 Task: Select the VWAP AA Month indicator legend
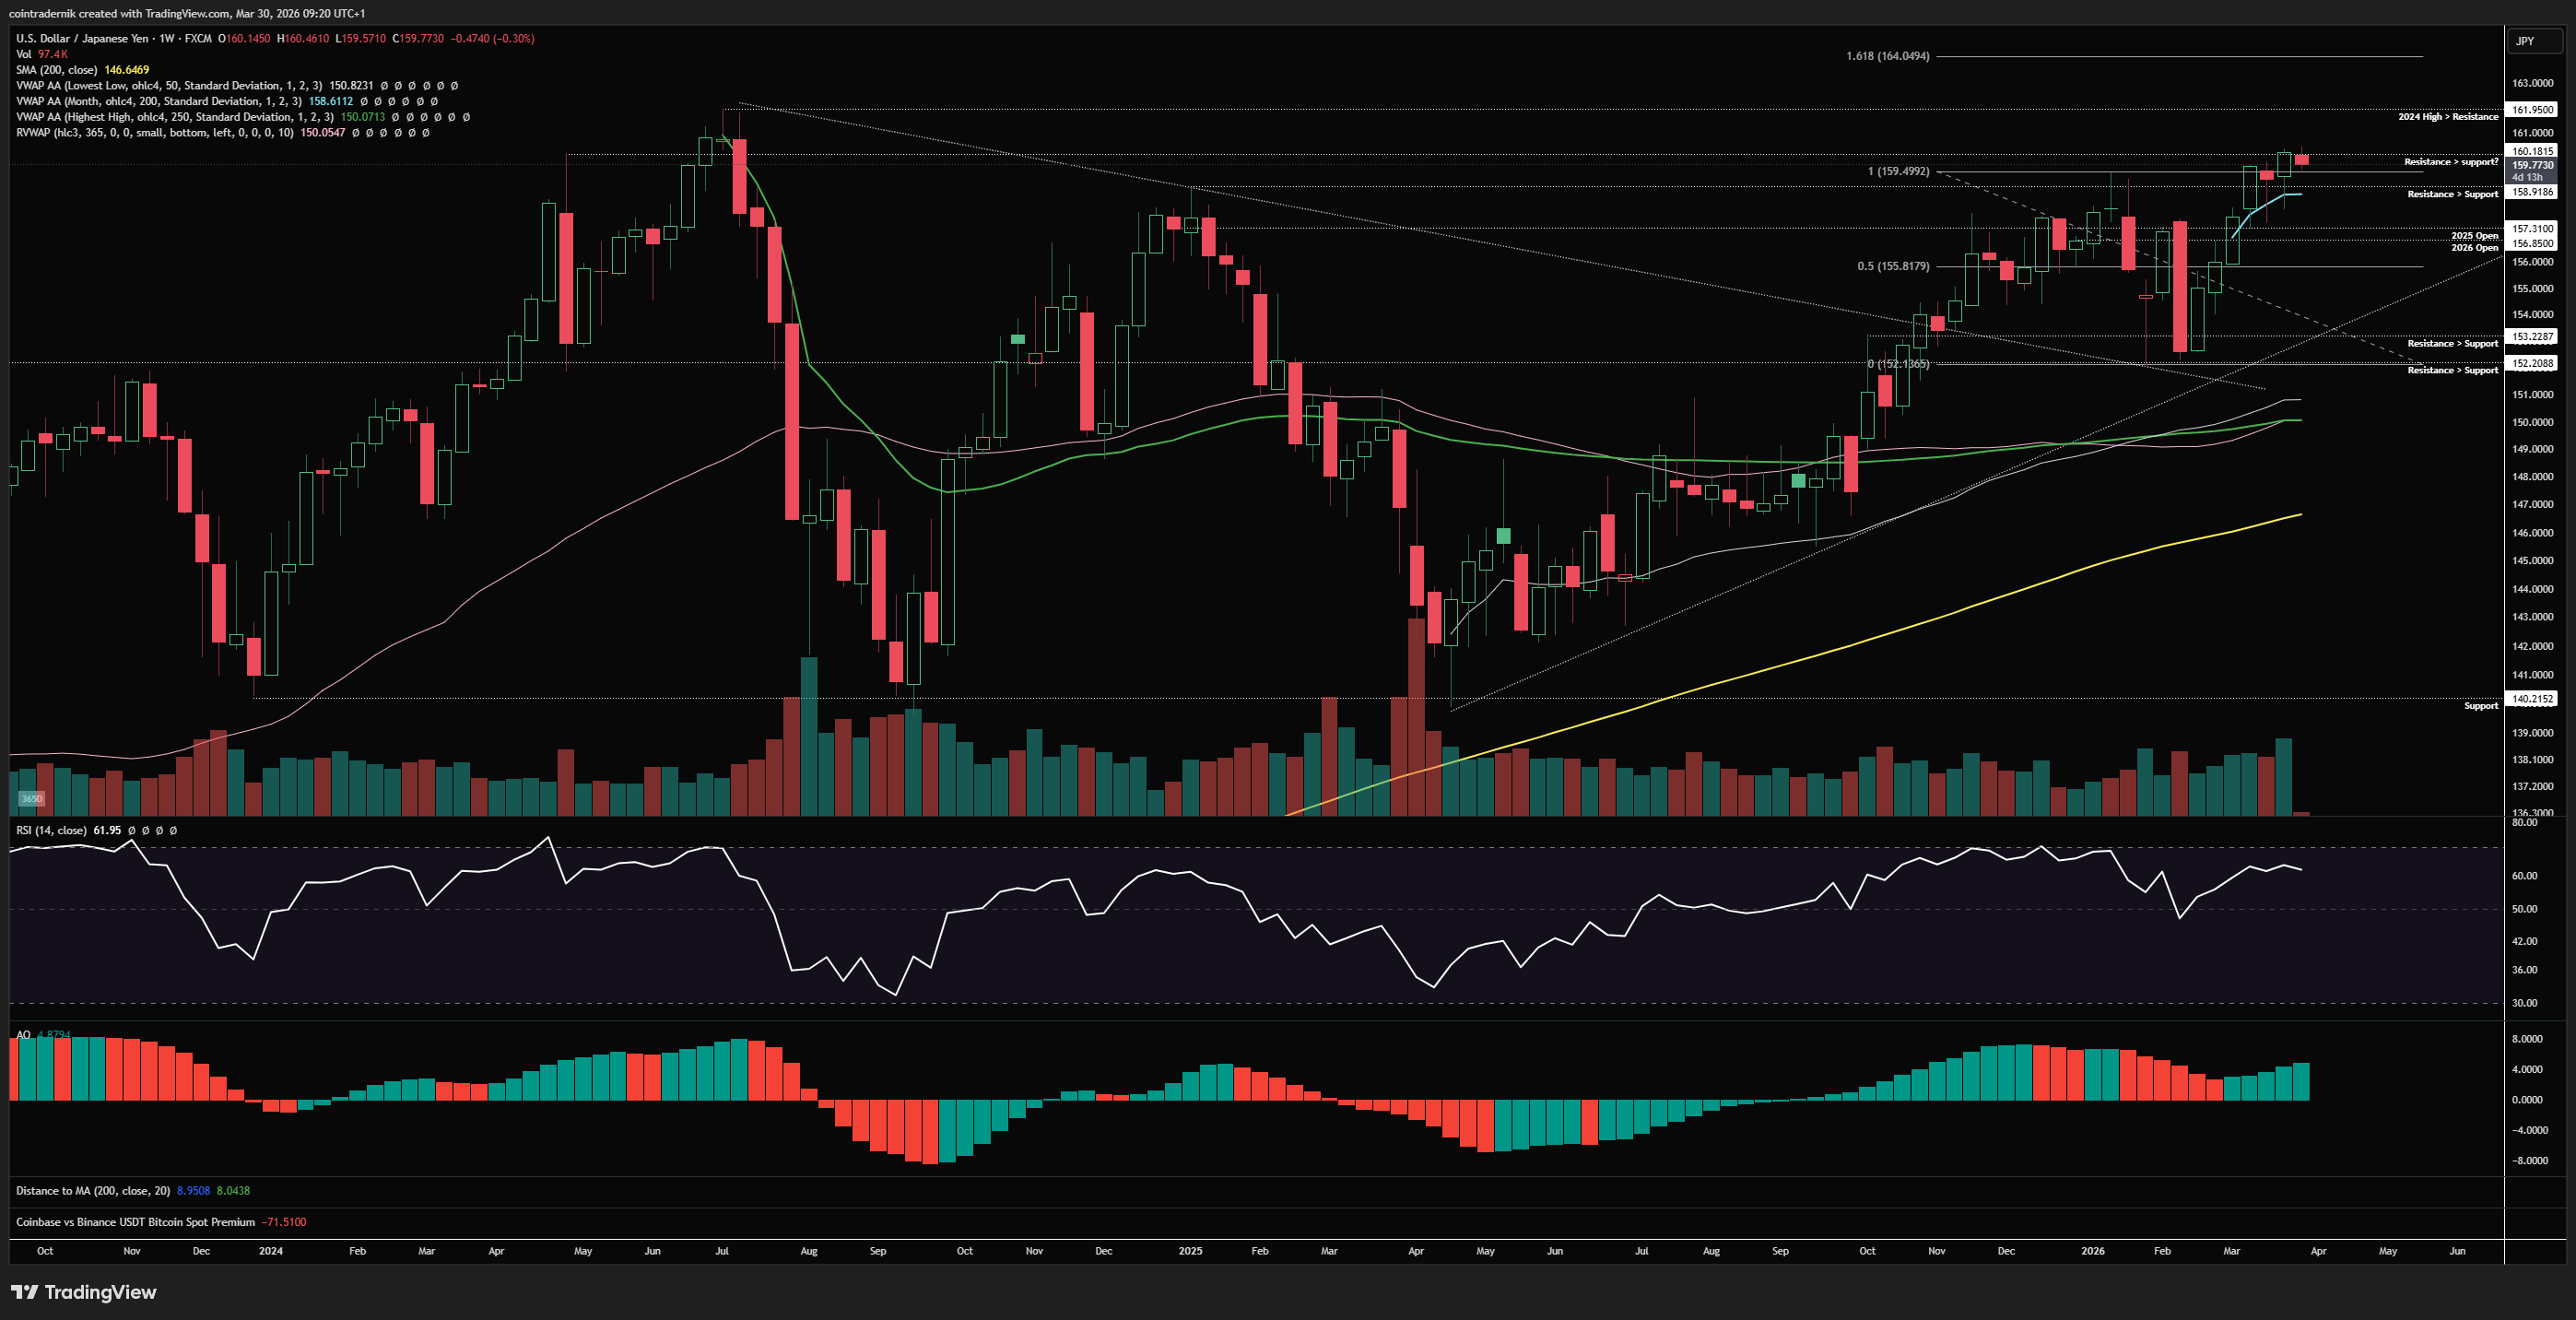tap(157, 101)
